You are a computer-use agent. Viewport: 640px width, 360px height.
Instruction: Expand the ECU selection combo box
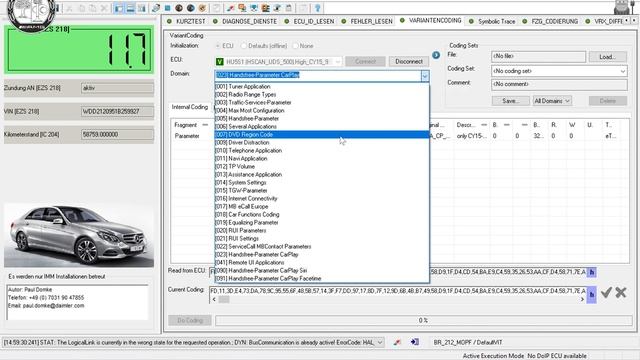(x=338, y=62)
